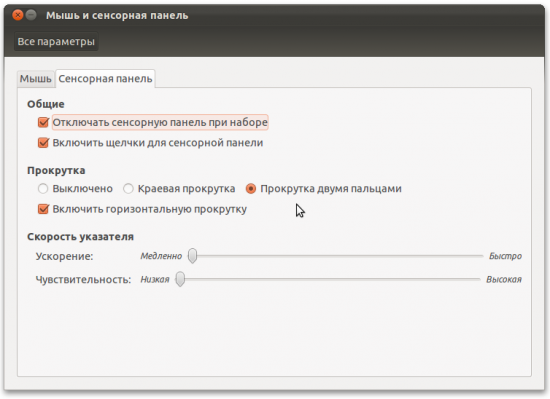Click the window title 'Мышь и сенсорная панель'
The width and height of the screenshot is (550, 399).
click(117, 15)
